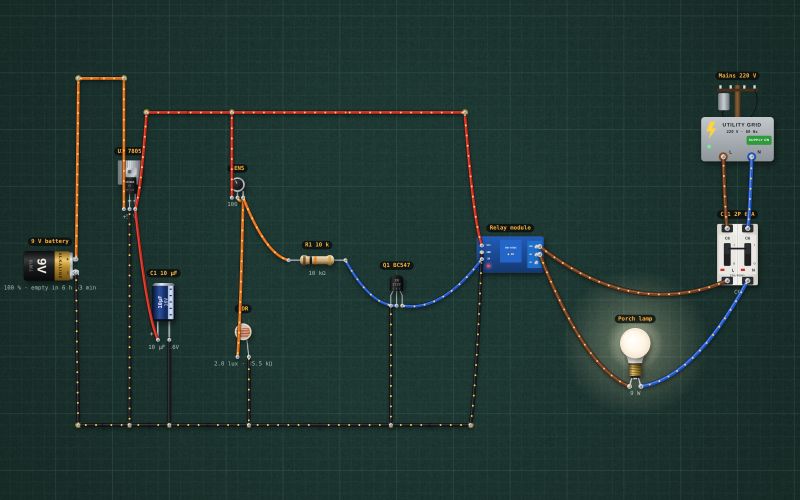Click the 'Mains 220 V' label
Viewport: 800px width, 500px height.
pyautogui.click(x=737, y=76)
